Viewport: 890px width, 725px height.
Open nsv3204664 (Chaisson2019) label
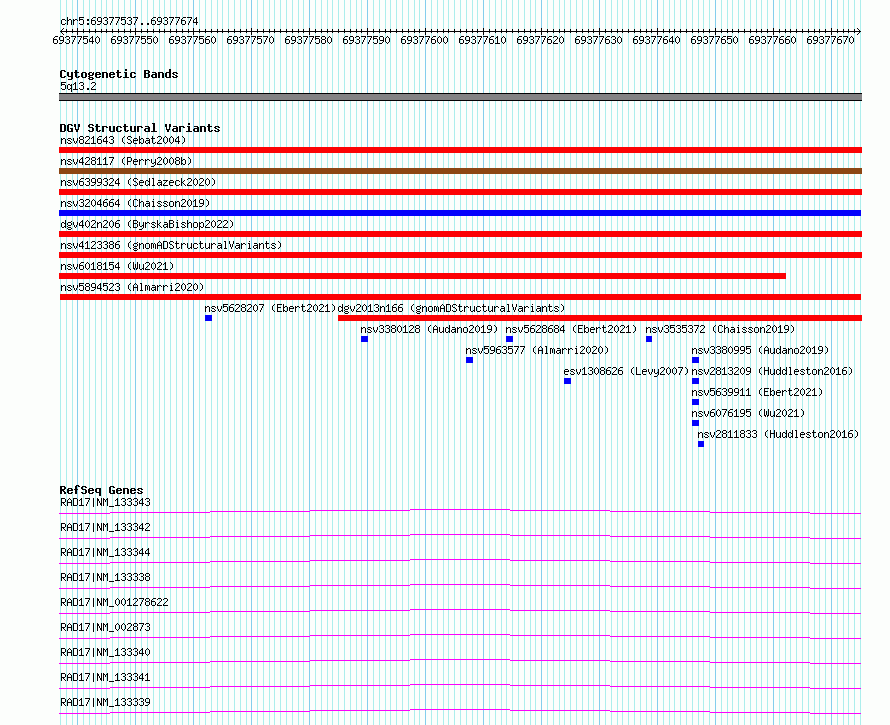[135, 203]
